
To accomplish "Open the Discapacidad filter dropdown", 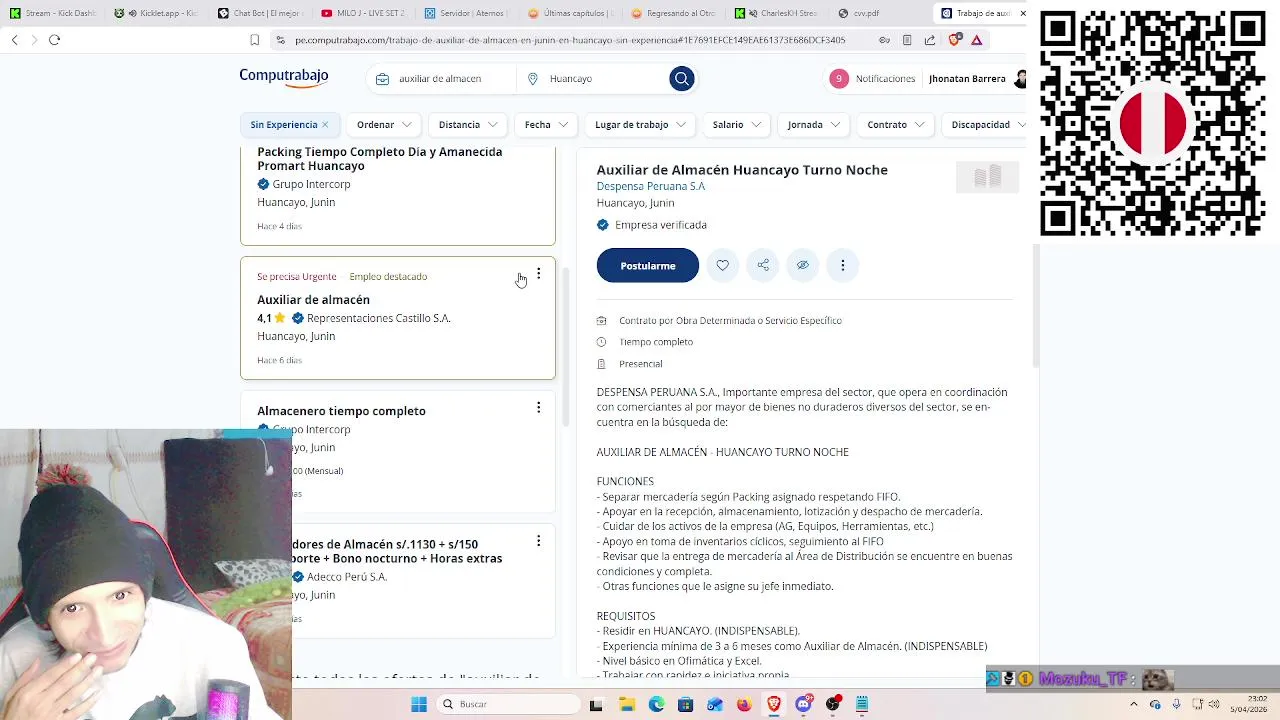I will pyautogui.click(x=986, y=125).
